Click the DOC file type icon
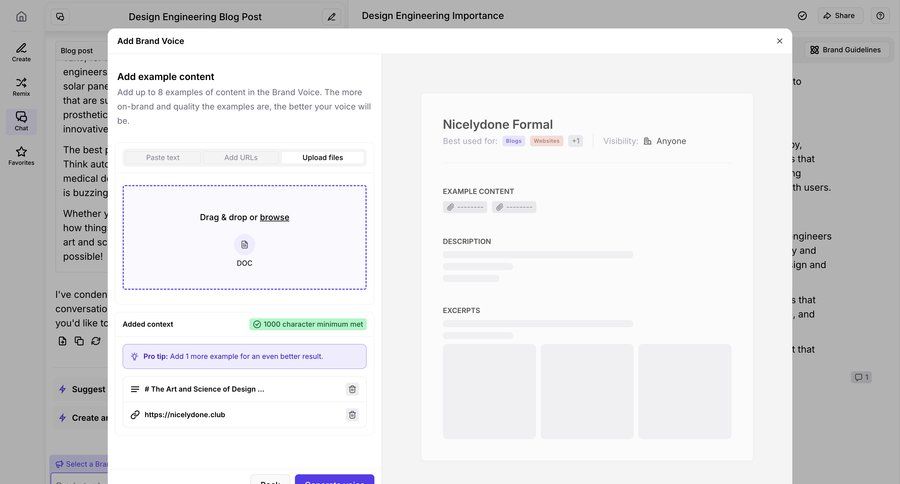Screen dimensions: 900x484 tap(245, 245)
